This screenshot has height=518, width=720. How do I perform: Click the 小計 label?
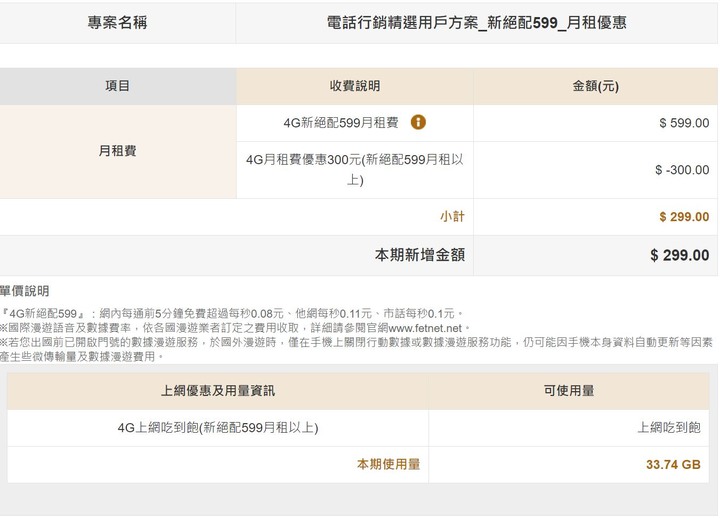point(452,216)
